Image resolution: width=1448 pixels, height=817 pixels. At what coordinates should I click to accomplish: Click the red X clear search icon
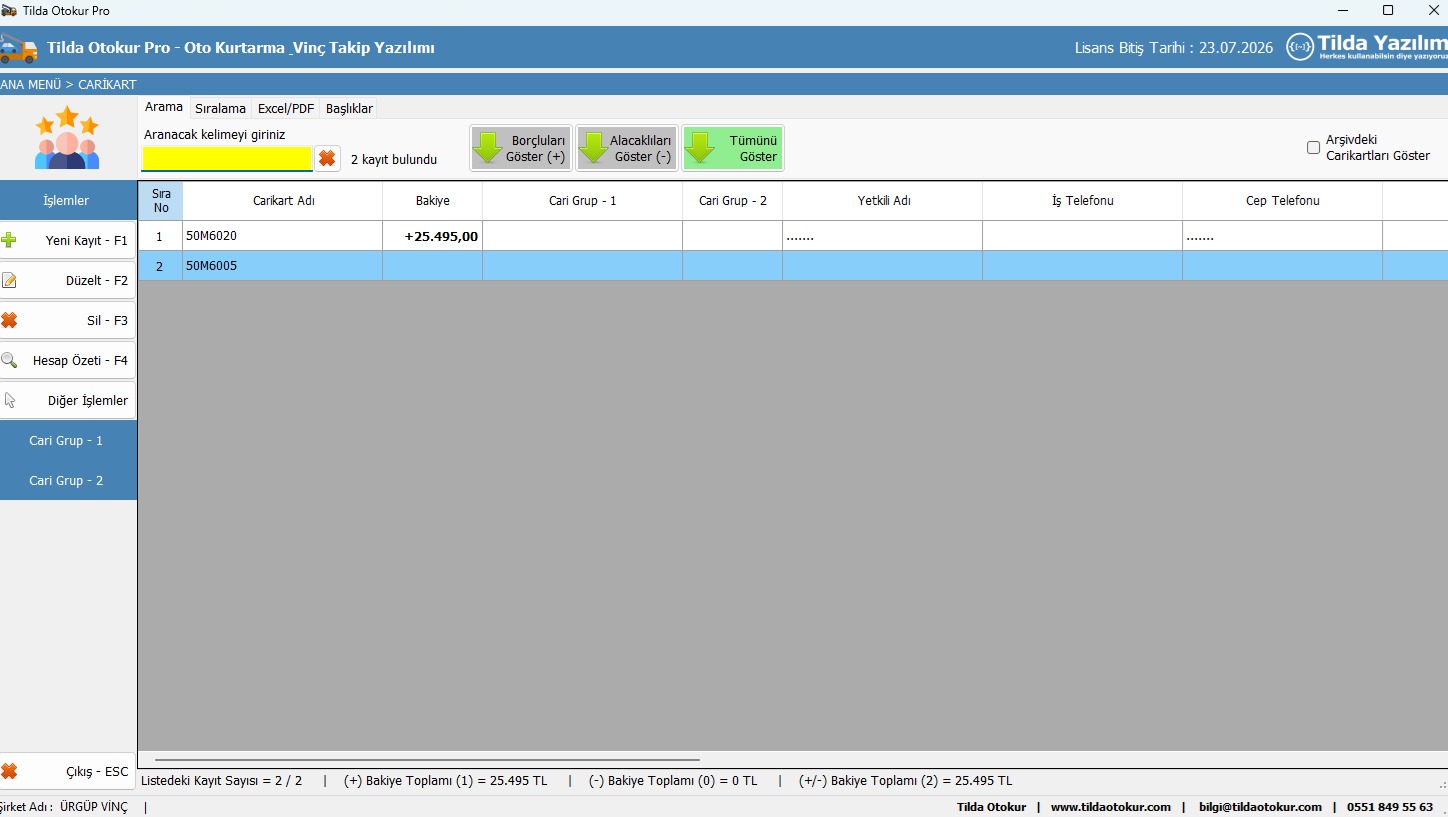click(327, 159)
